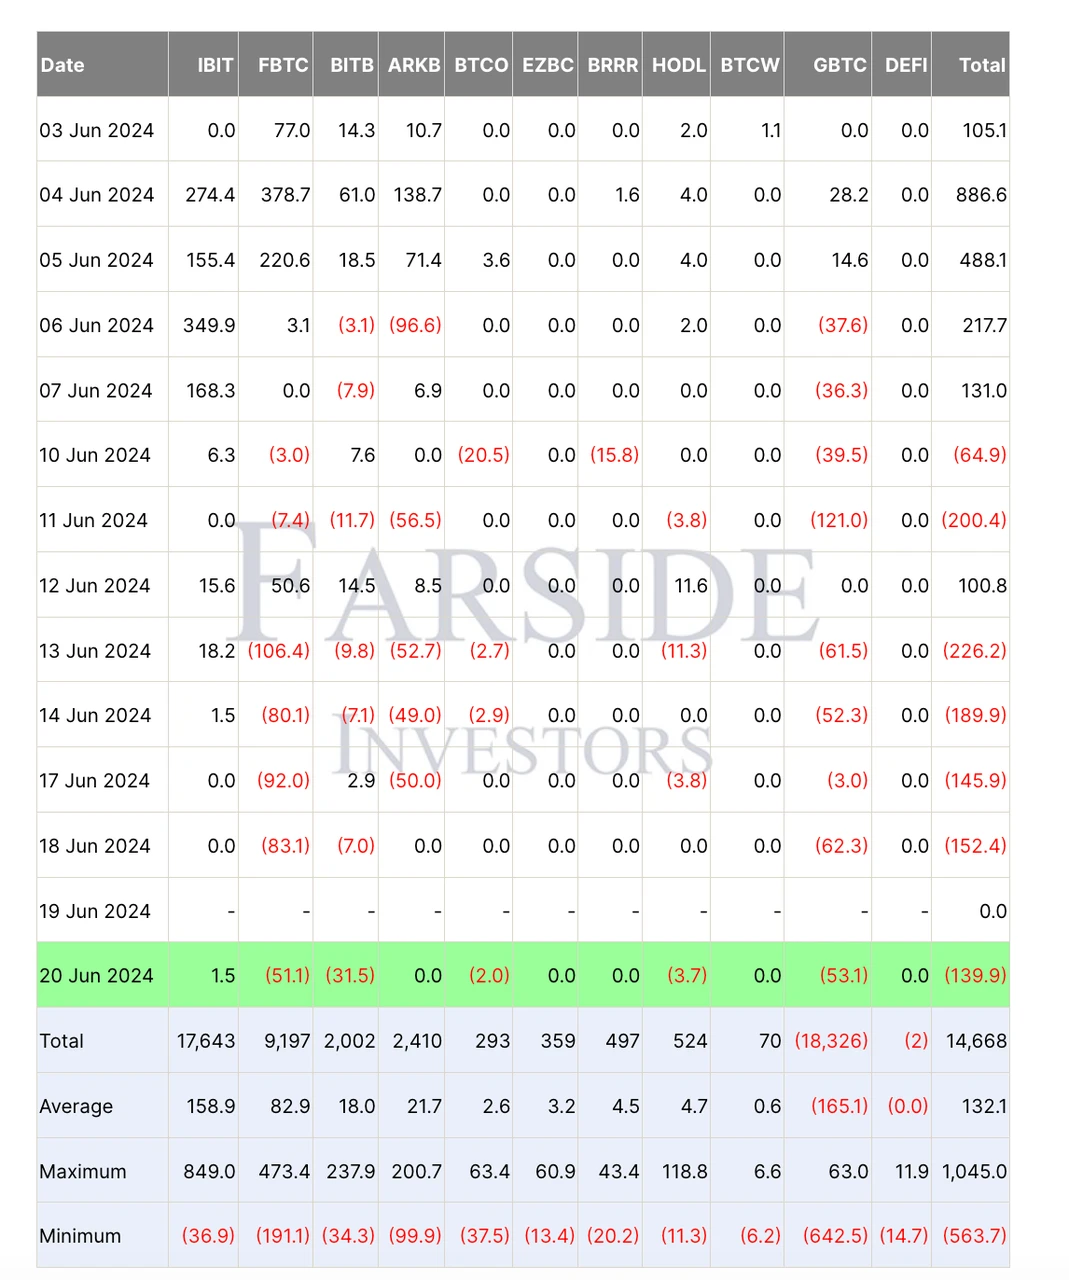Select the Date column header
The height and width of the screenshot is (1280, 1069).
click(x=62, y=65)
